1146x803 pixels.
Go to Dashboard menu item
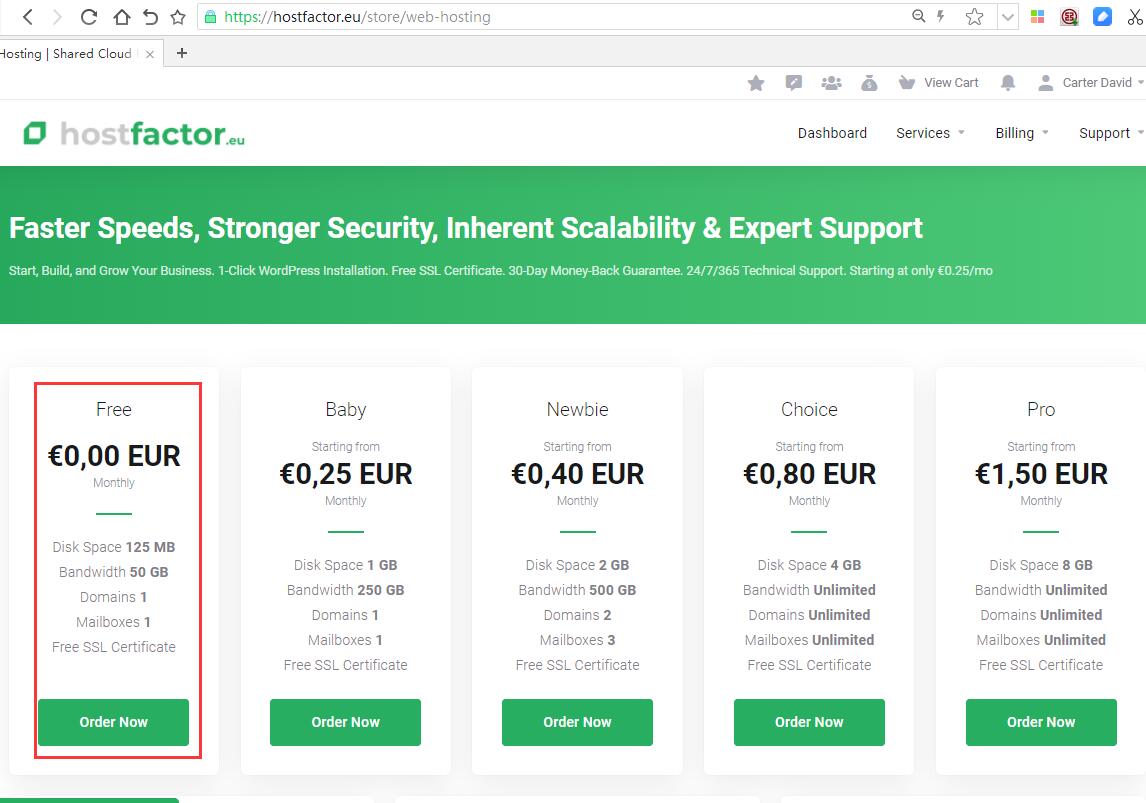(832, 133)
